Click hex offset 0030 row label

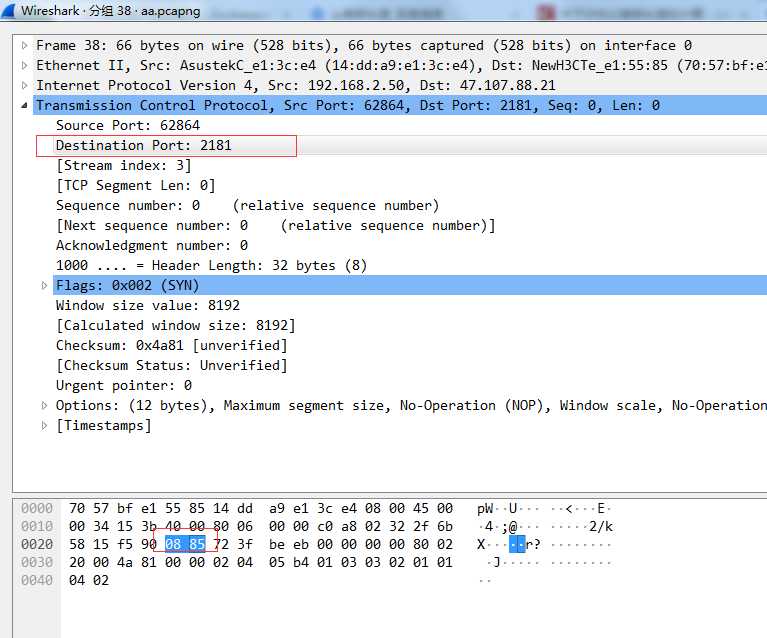(x=37, y=562)
